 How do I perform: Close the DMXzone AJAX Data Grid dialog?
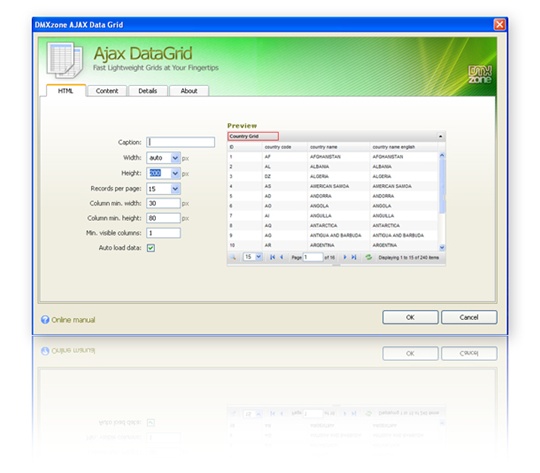499,24
